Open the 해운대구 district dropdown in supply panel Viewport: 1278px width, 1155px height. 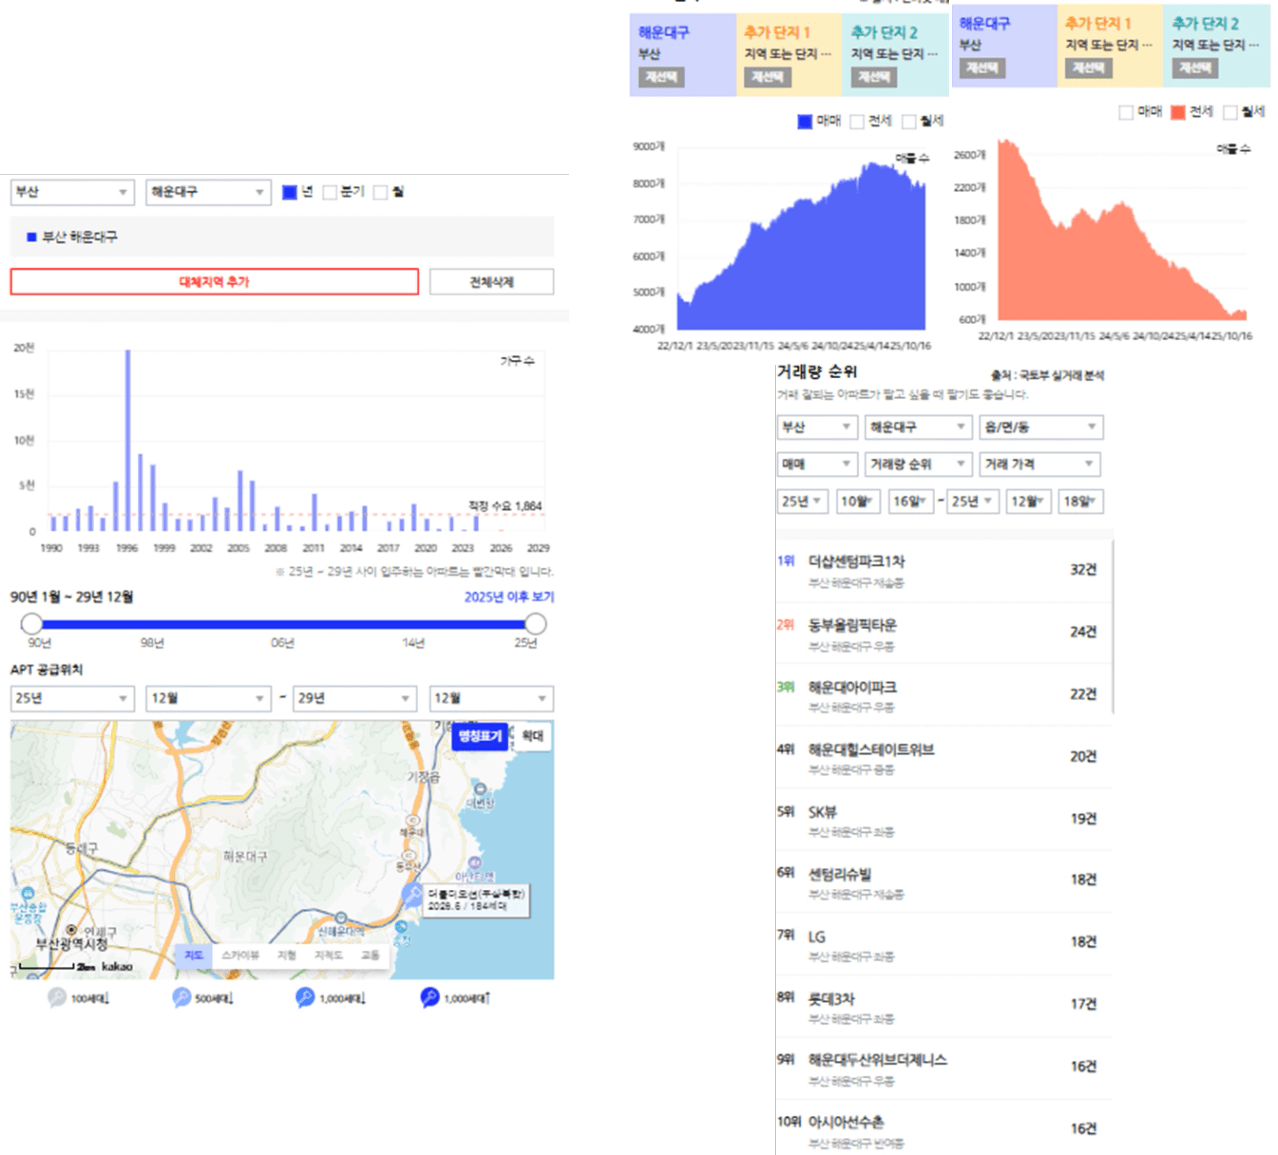pos(208,192)
